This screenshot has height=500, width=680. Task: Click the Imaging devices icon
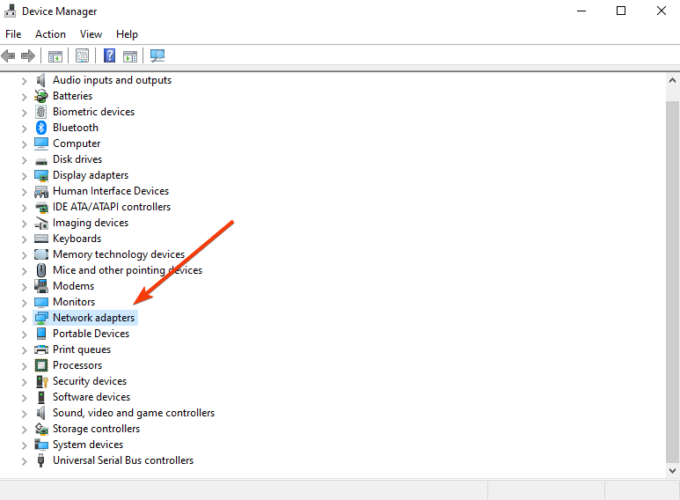(x=41, y=223)
